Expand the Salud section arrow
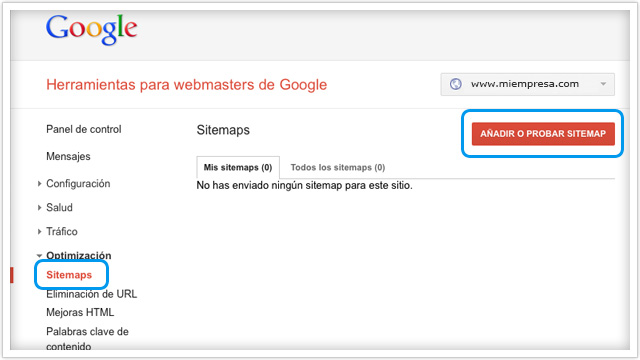Screen dimensions: 640x360 (39, 208)
